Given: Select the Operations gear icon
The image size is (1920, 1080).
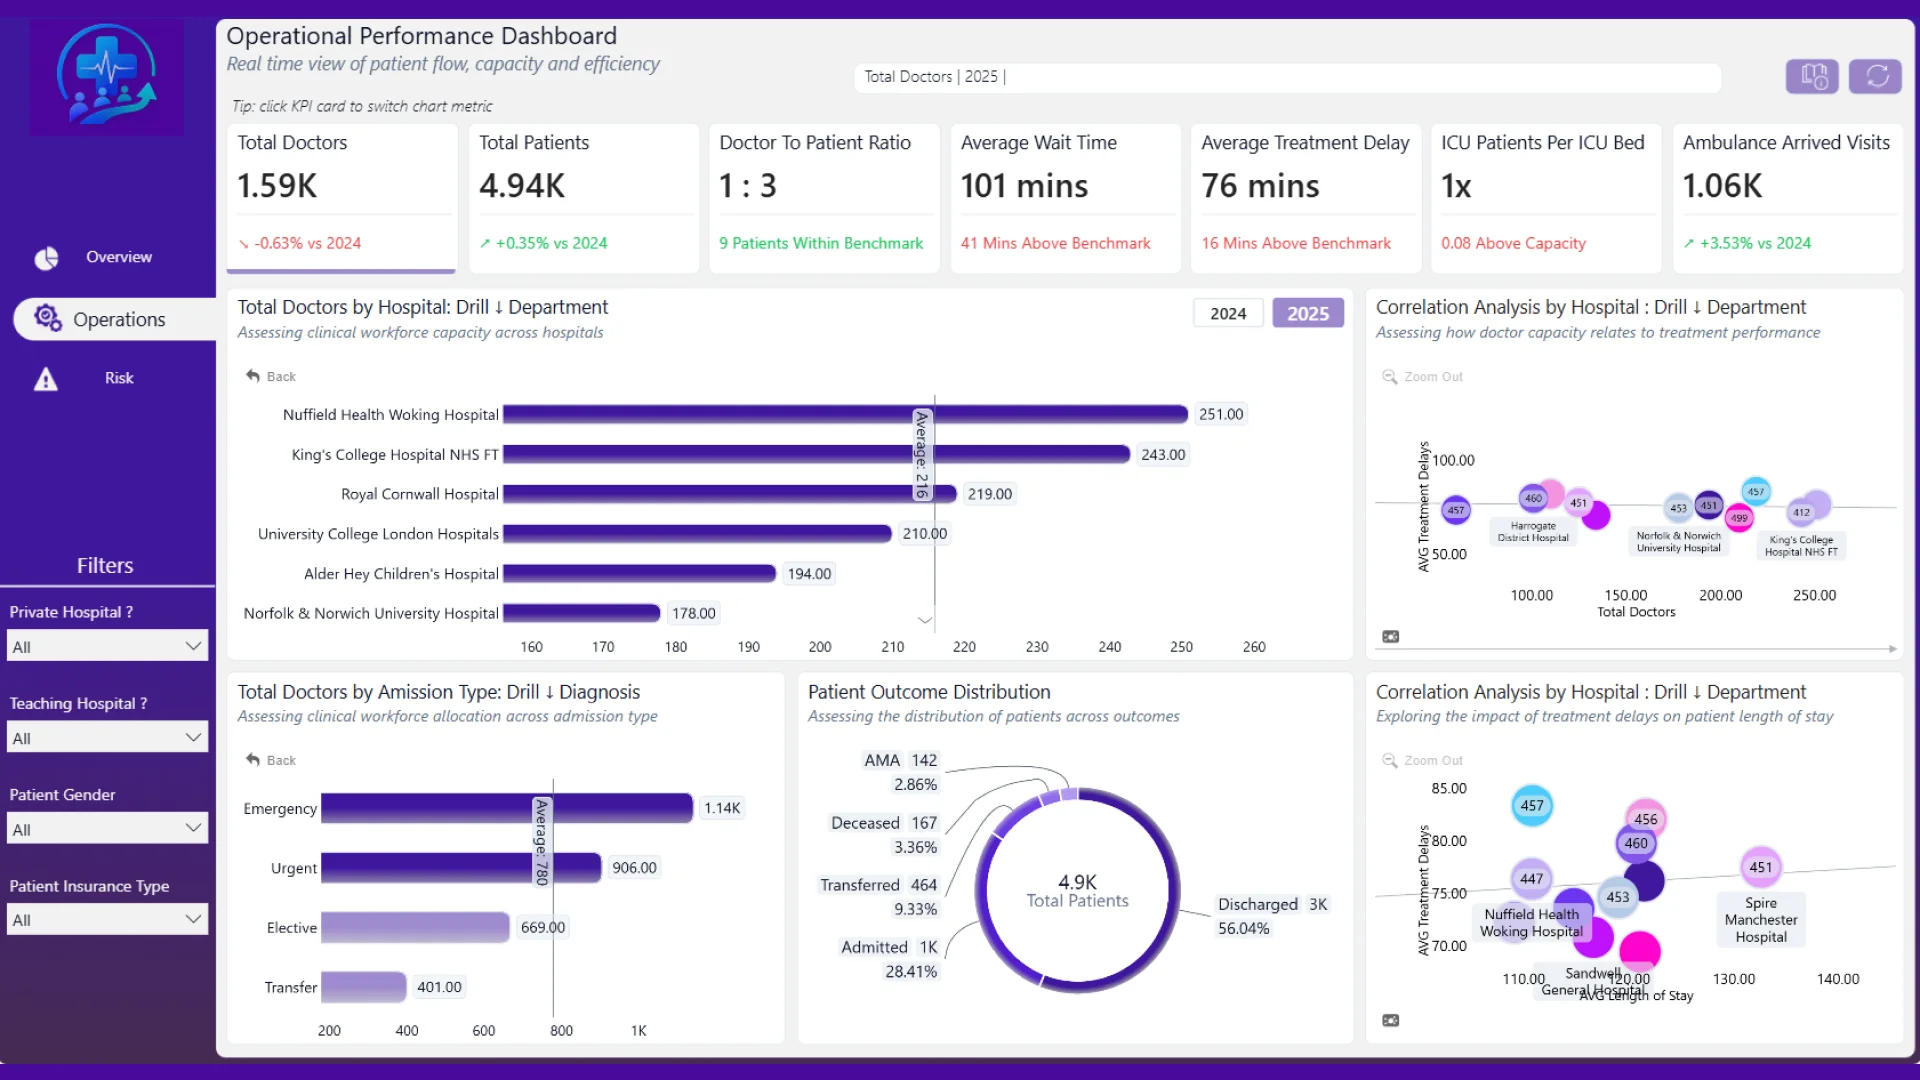Looking at the screenshot, I should click(47, 318).
